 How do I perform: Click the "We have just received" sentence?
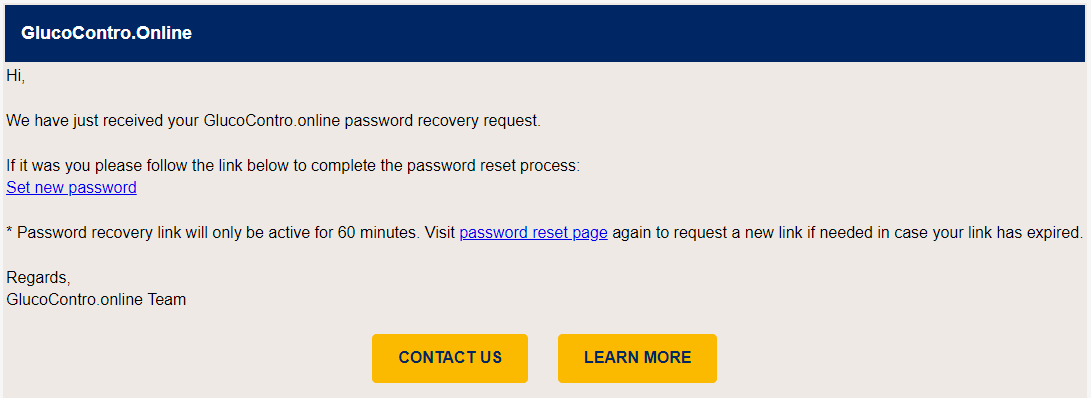[273, 121]
